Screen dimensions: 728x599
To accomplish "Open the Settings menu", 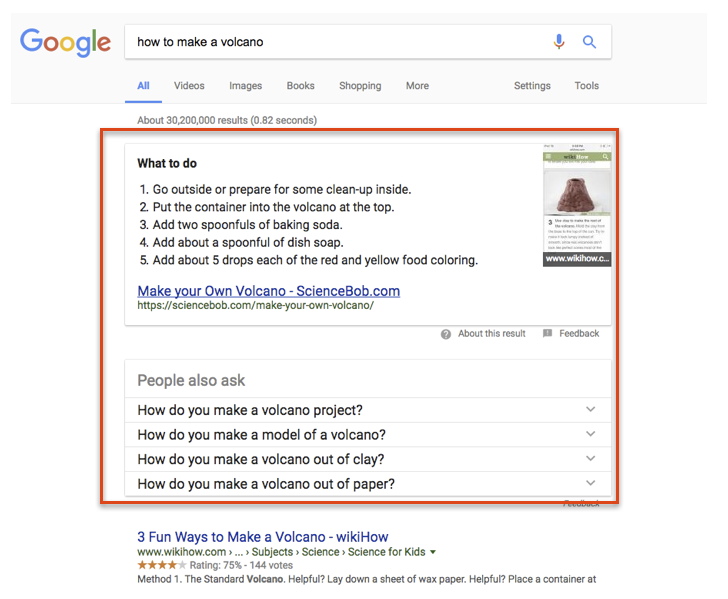I will (x=532, y=86).
